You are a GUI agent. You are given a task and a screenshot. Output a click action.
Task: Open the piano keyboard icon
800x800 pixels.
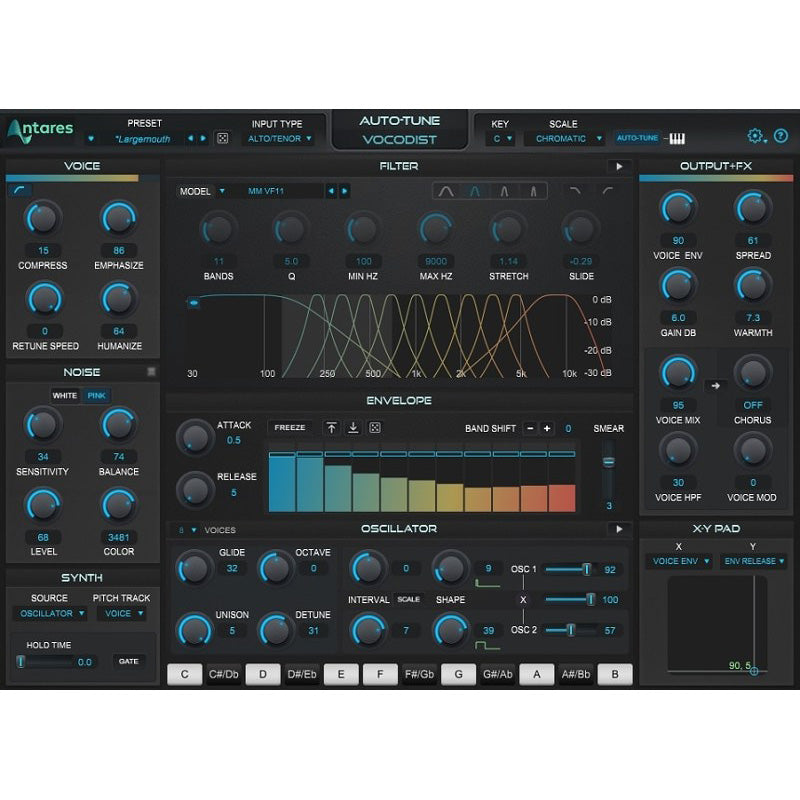pyautogui.click(x=677, y=138)
